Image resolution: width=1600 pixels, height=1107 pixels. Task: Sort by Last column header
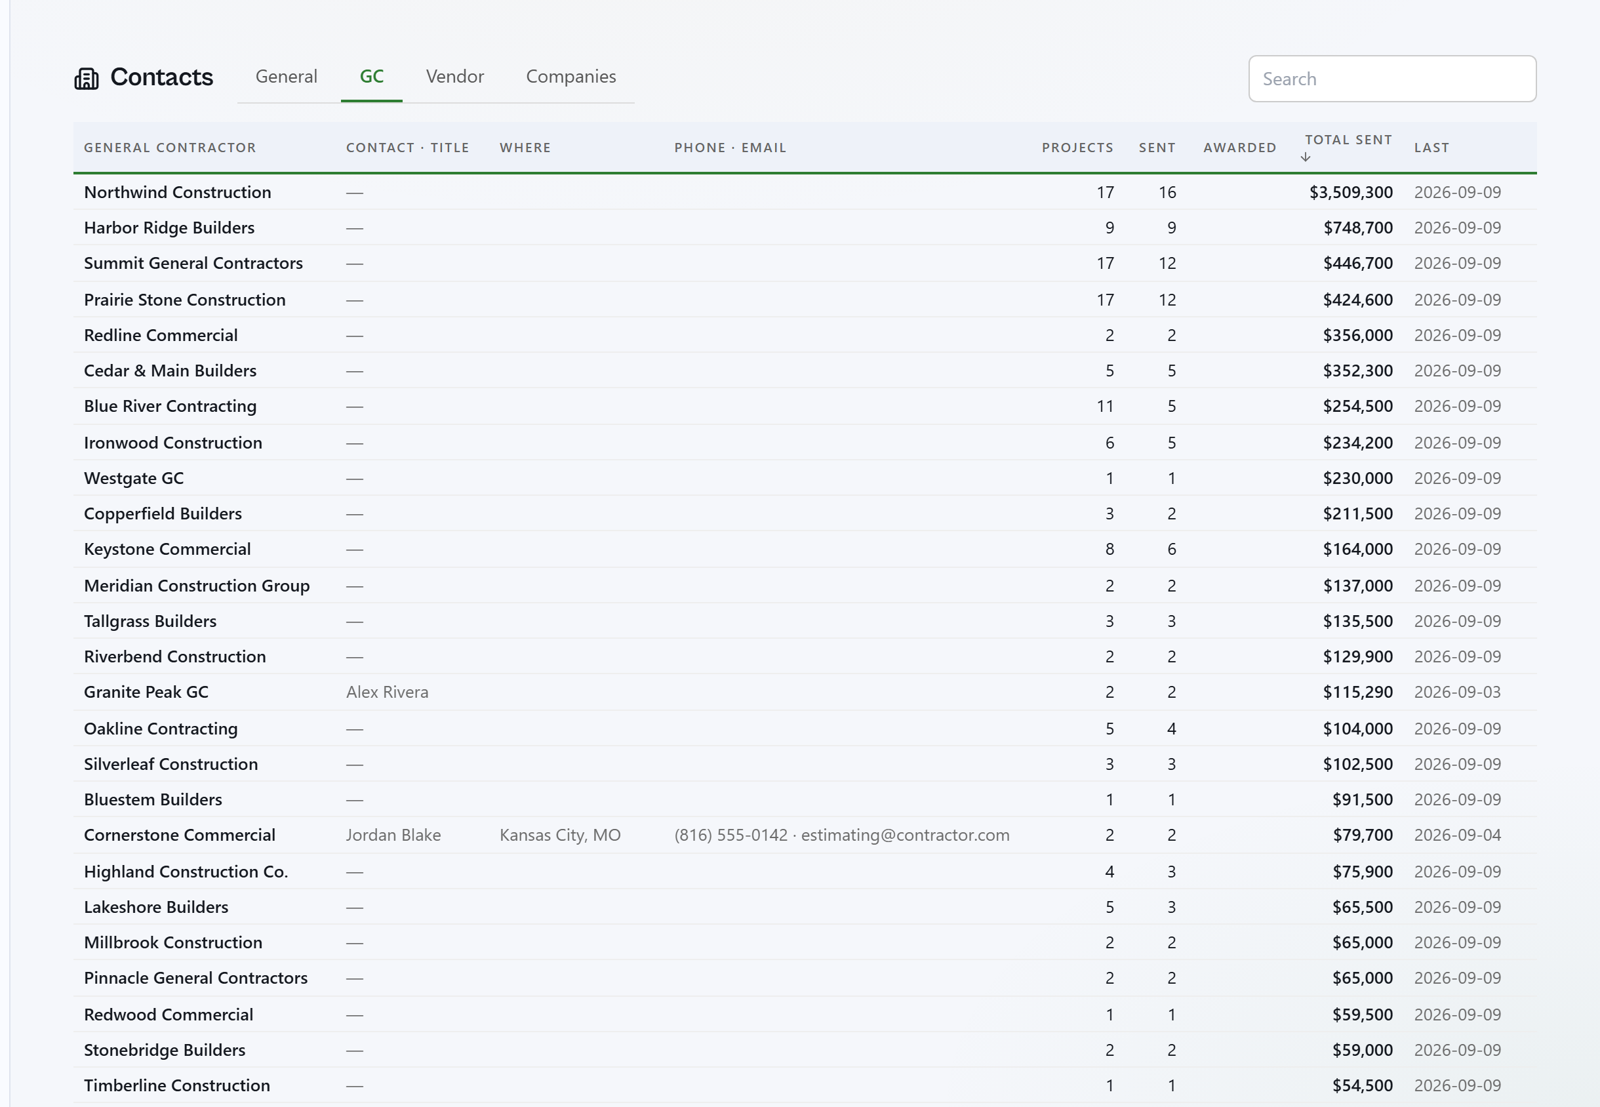(1432, 147)
